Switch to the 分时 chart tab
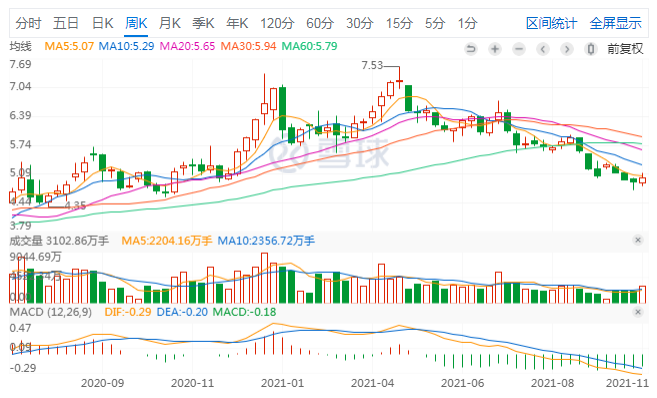 [x=28, y=23]
